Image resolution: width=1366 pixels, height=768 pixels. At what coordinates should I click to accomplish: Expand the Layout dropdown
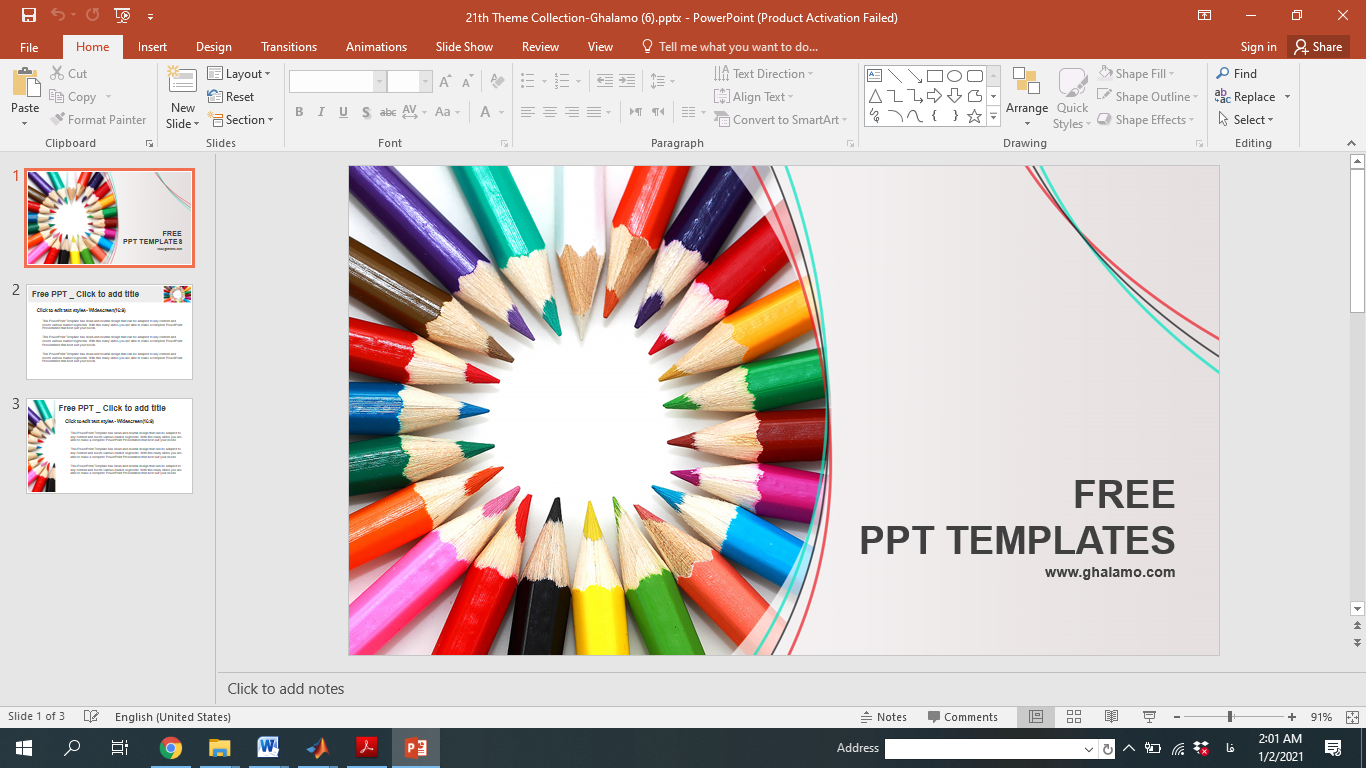click(239, 74)
